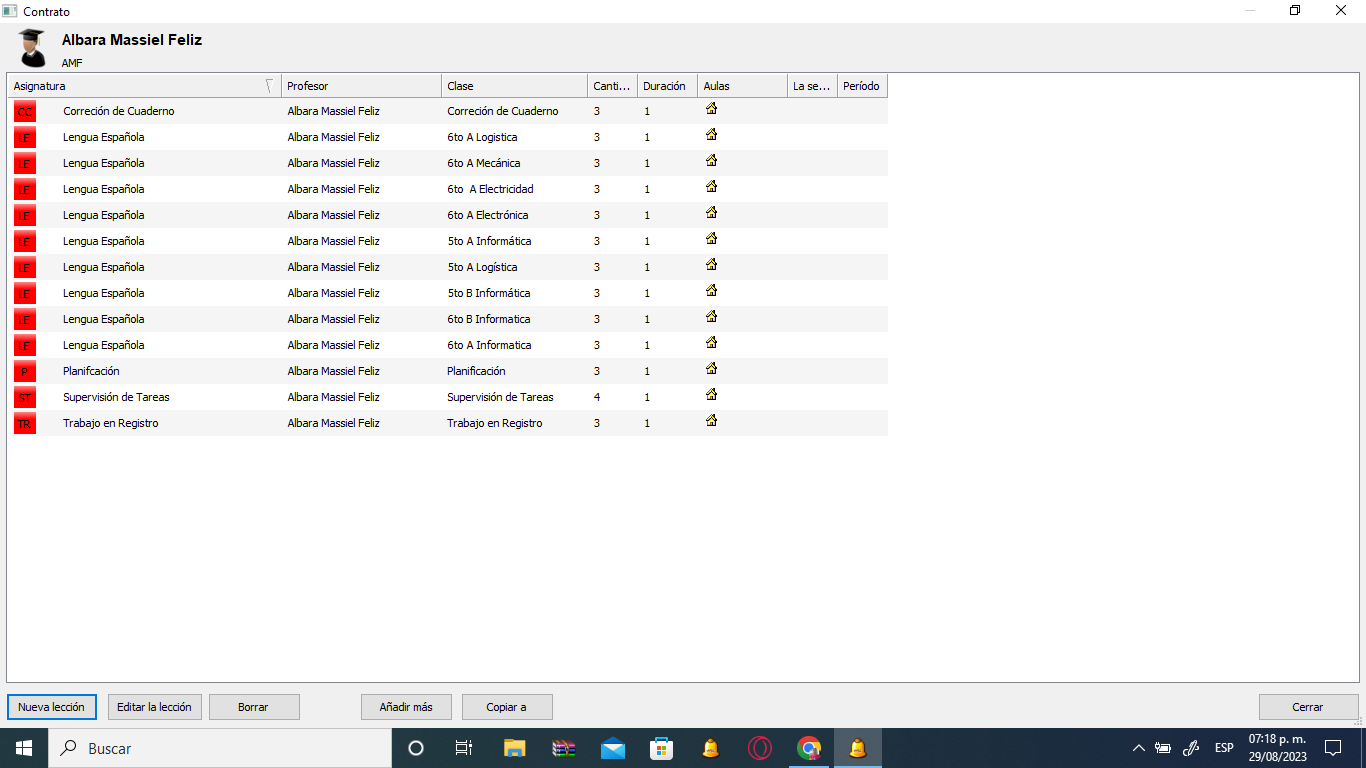Select '6to A Informatica' class cell
1366x768 pixels.
pos(489,345)
